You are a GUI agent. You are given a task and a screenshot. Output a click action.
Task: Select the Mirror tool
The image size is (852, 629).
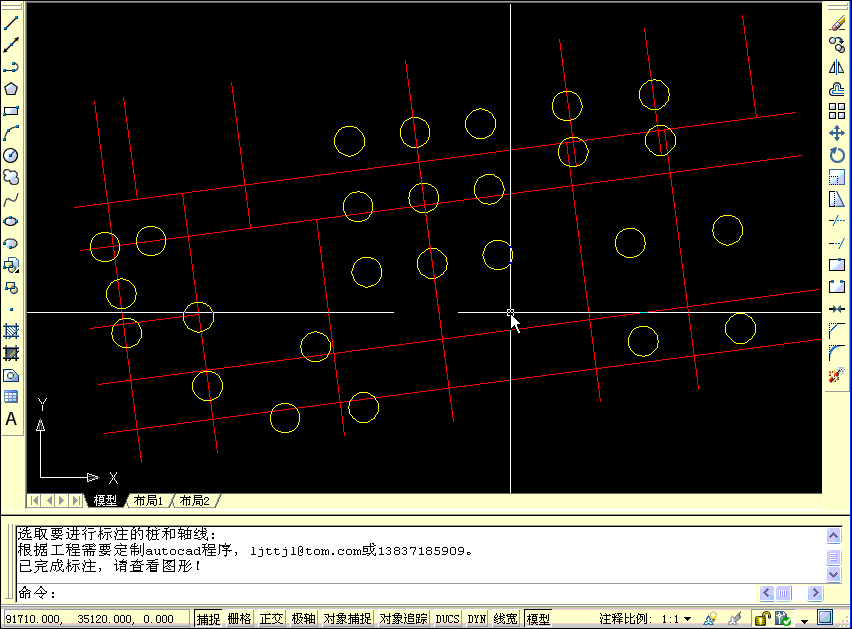pyautogui.click(x=837, y=67)
